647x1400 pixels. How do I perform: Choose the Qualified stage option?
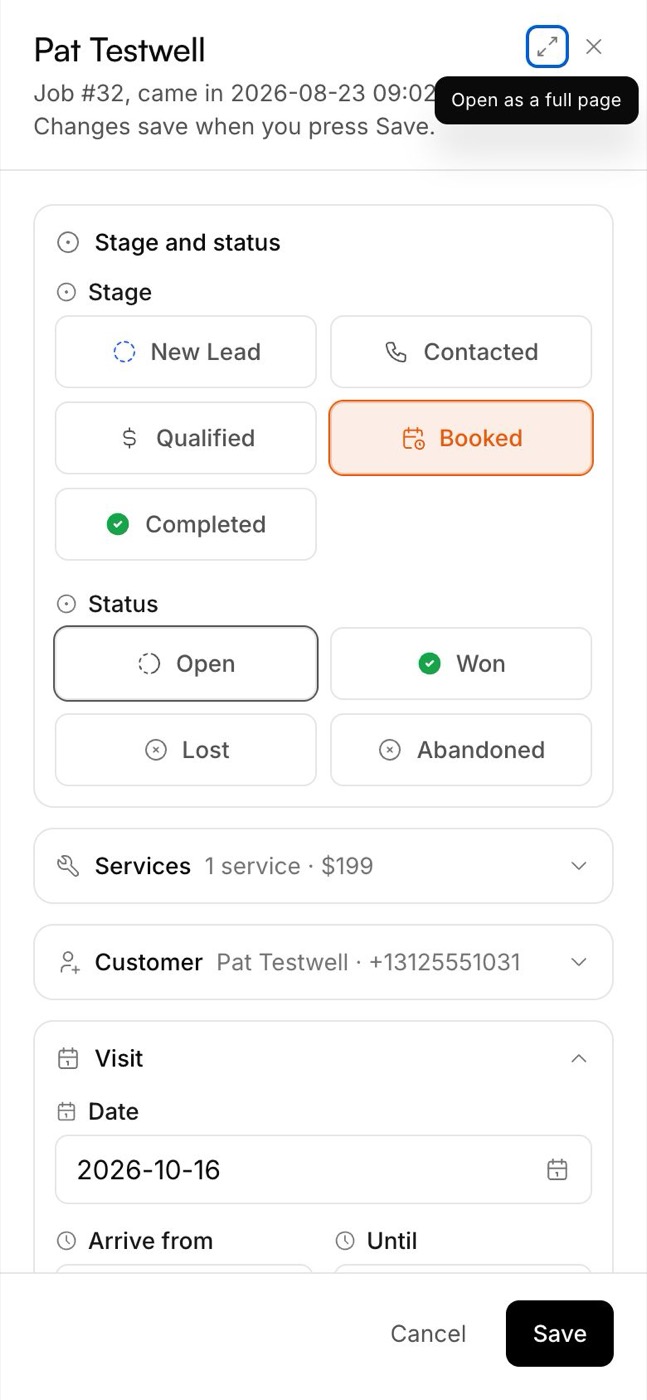point(186,438)
